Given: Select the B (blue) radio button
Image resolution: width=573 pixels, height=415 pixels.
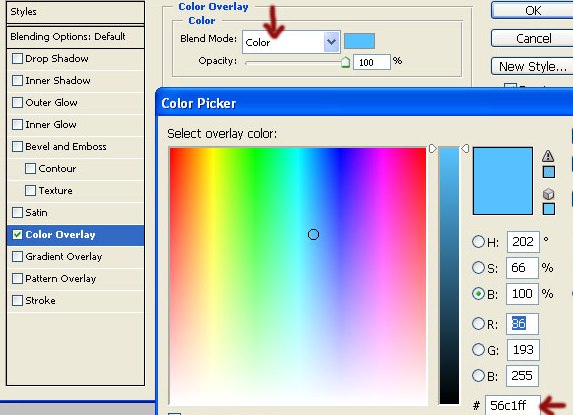Looking at the screenshot, I should click(x=478, y=376).
